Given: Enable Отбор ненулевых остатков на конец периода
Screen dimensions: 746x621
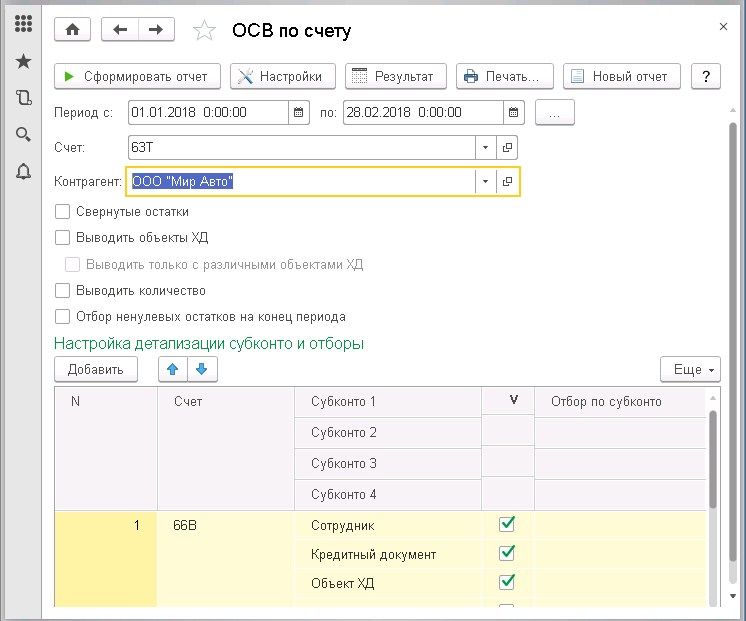Looking at the screenshot, I should (62, 317).
